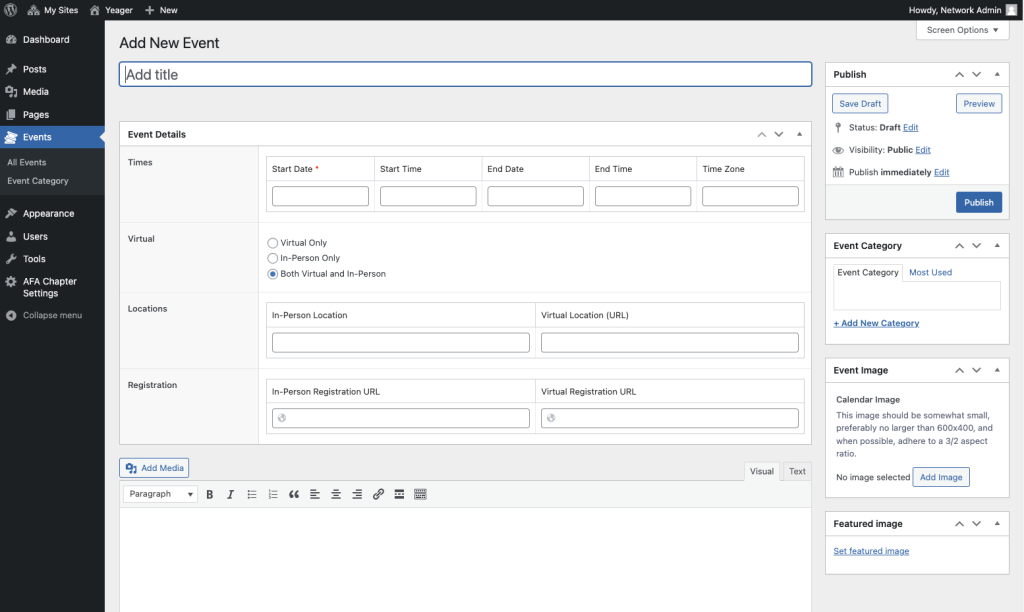The width and height of the screenshot is (1024, 612).
Task: Apply blockquote formatting
Action: tap(294, 494)
